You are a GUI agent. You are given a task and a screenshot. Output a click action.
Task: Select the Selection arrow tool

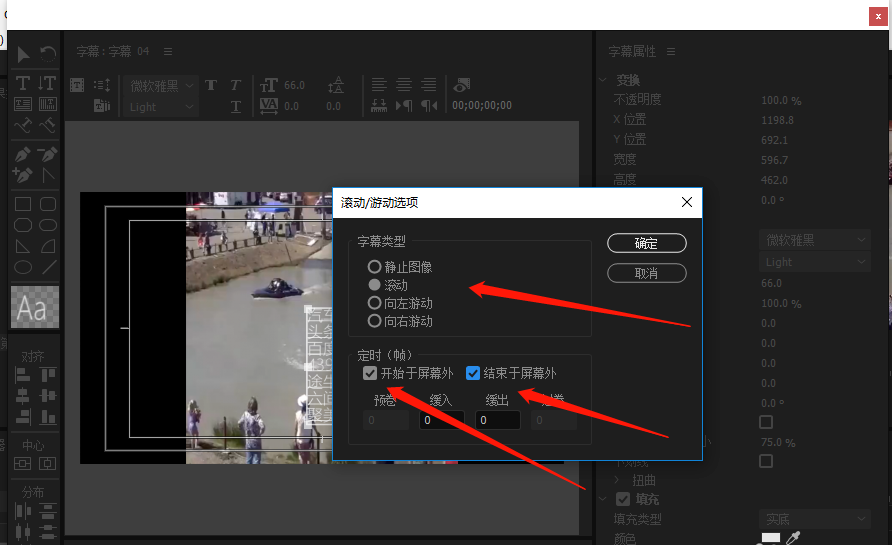coord(23,54)
